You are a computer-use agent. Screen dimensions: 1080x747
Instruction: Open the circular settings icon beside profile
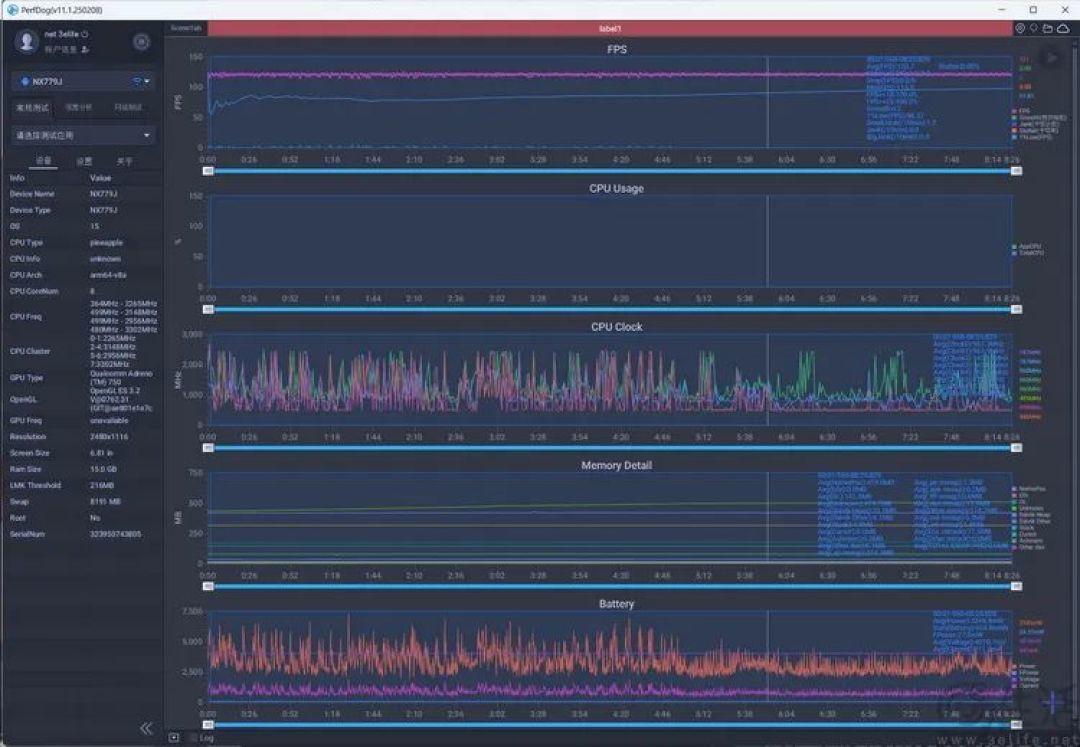(141, 42)
